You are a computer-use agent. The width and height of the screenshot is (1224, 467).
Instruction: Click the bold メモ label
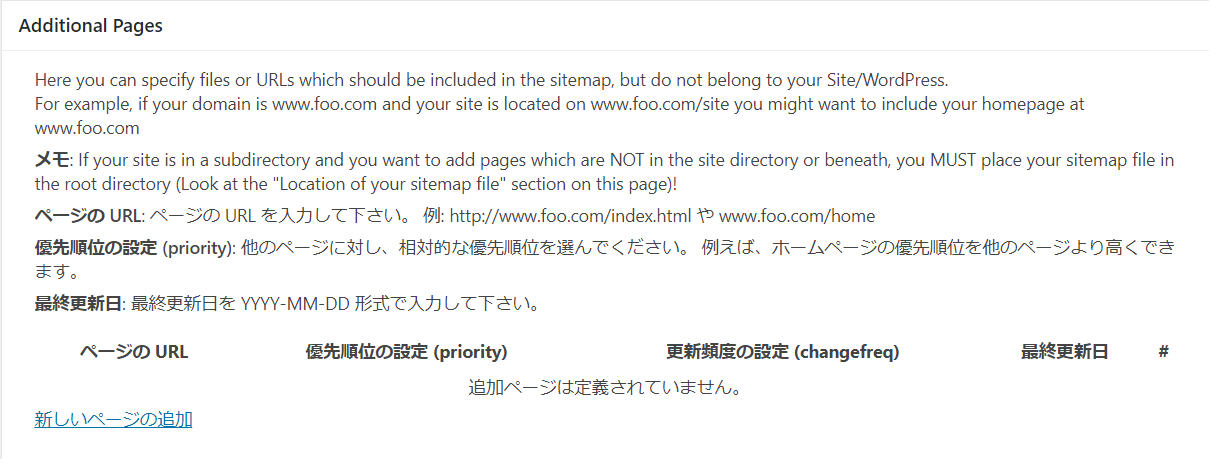coord(51,159)
